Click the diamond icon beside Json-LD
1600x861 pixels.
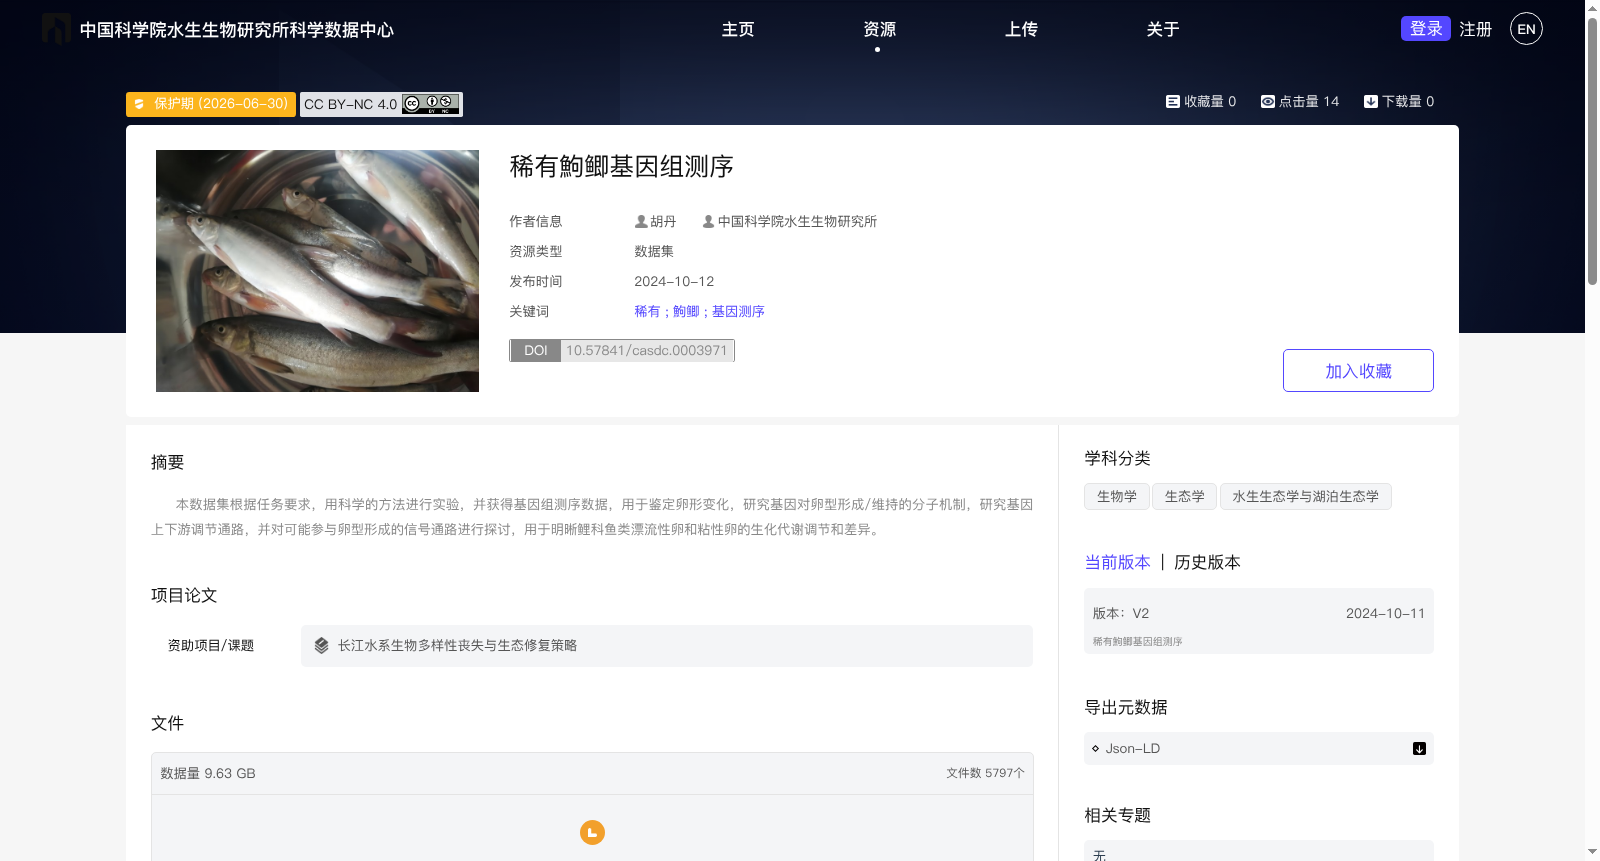pyautogui.click(x=1096, y=748)
